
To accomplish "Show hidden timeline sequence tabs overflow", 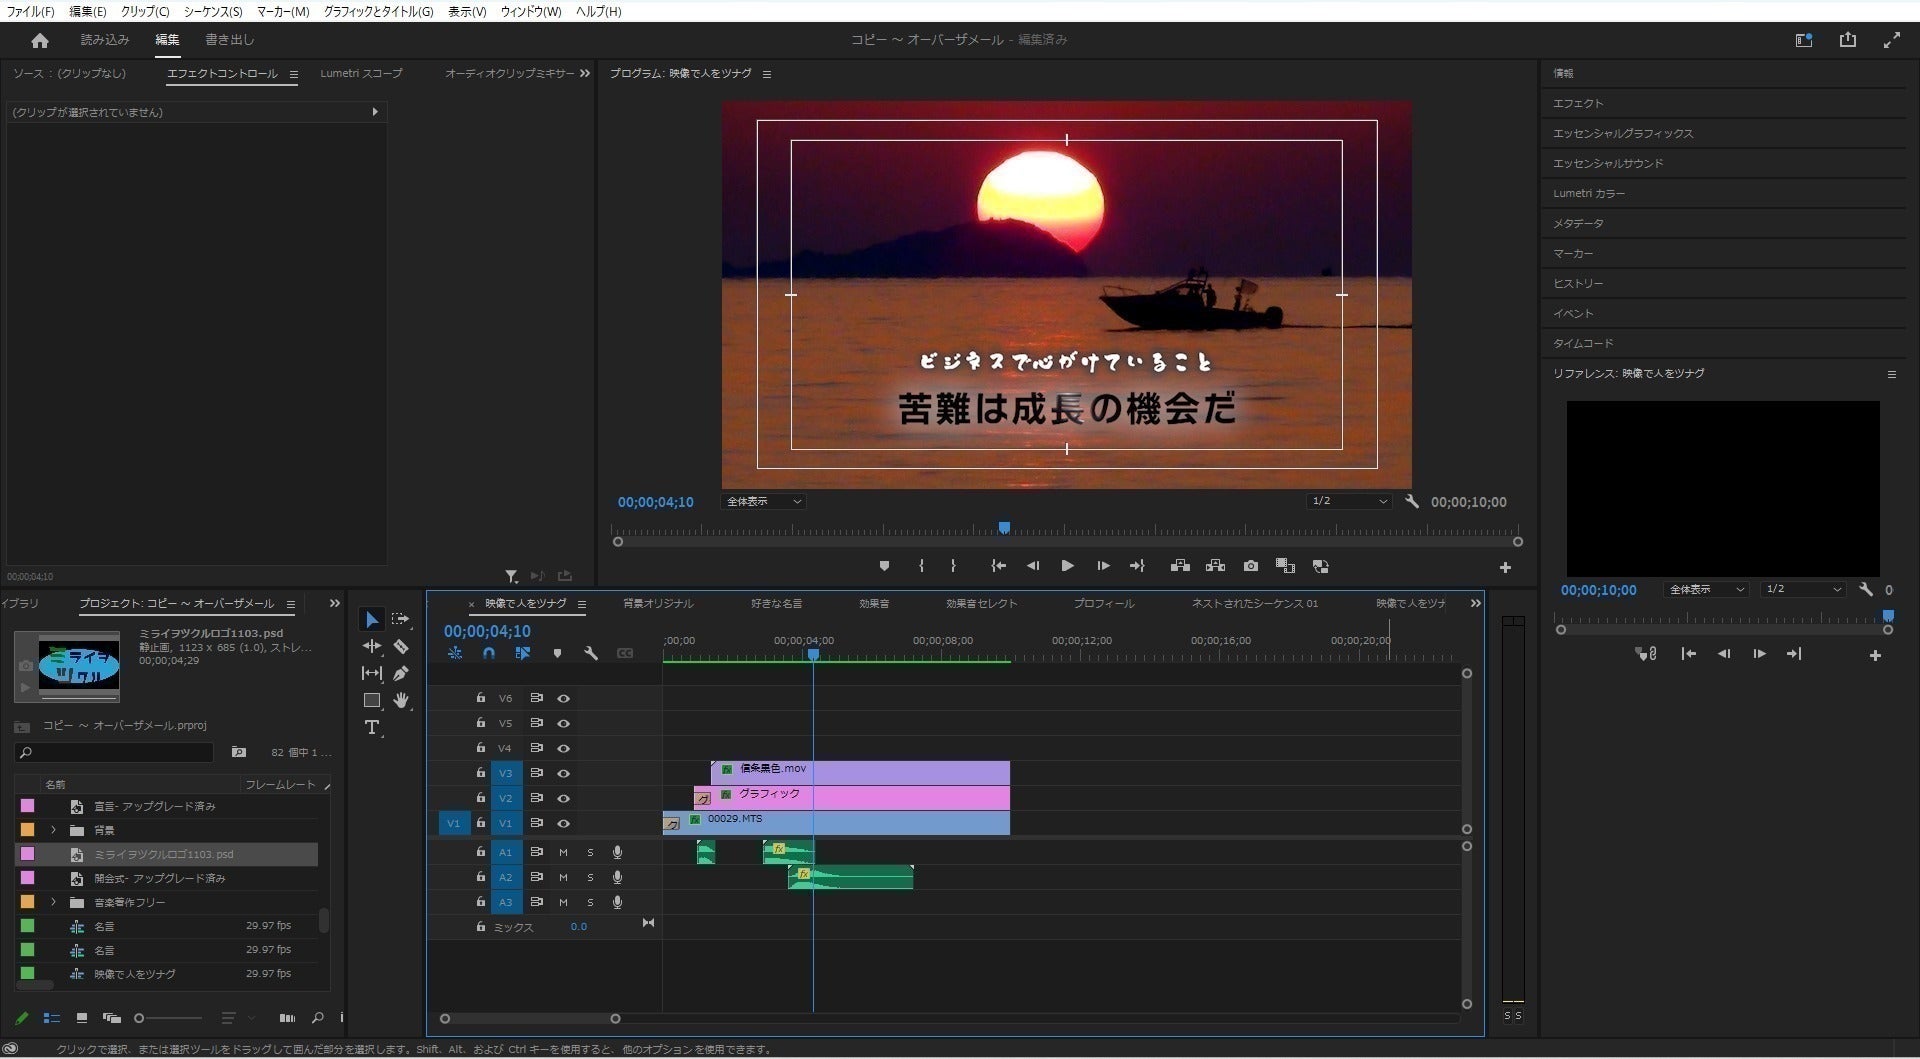I will click(1475, 603).
